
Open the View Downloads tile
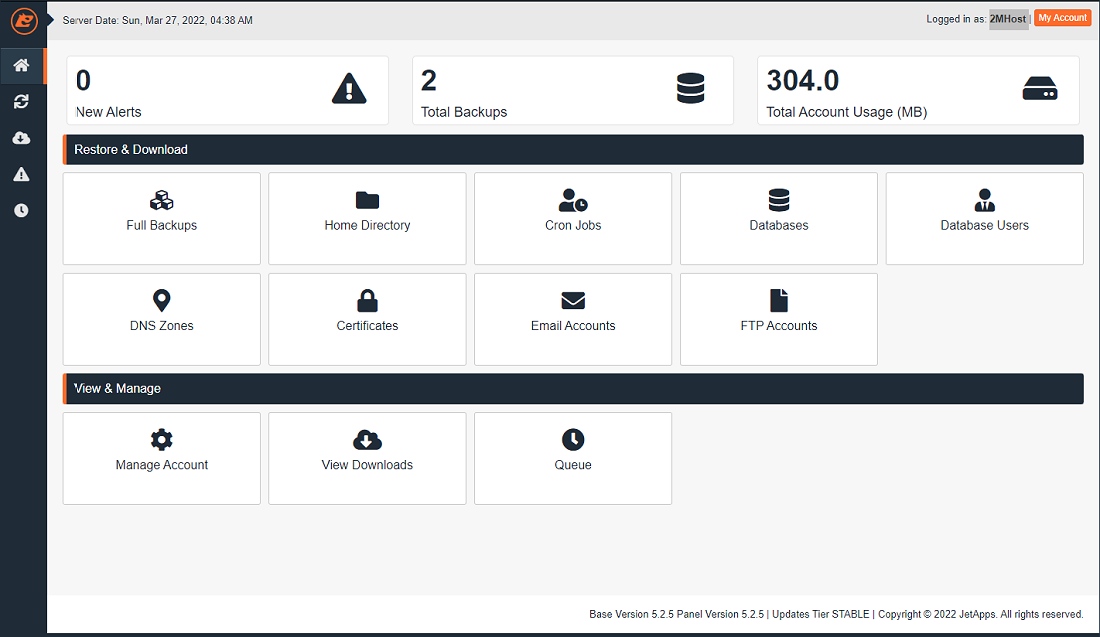point(367,457)
